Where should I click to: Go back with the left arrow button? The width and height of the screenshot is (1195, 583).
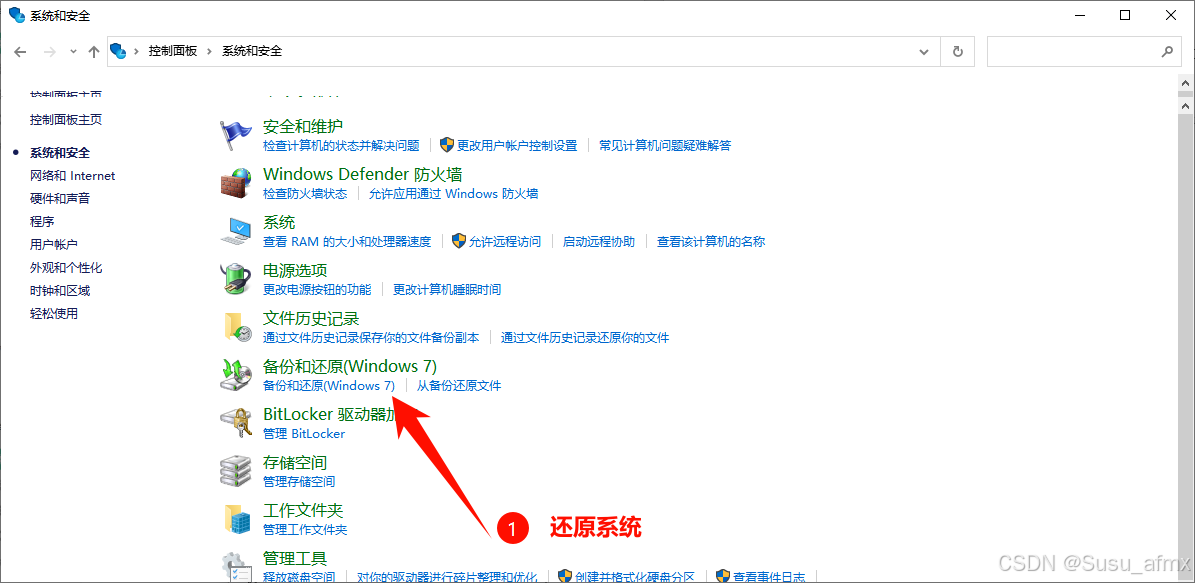[x=21, y=52]
